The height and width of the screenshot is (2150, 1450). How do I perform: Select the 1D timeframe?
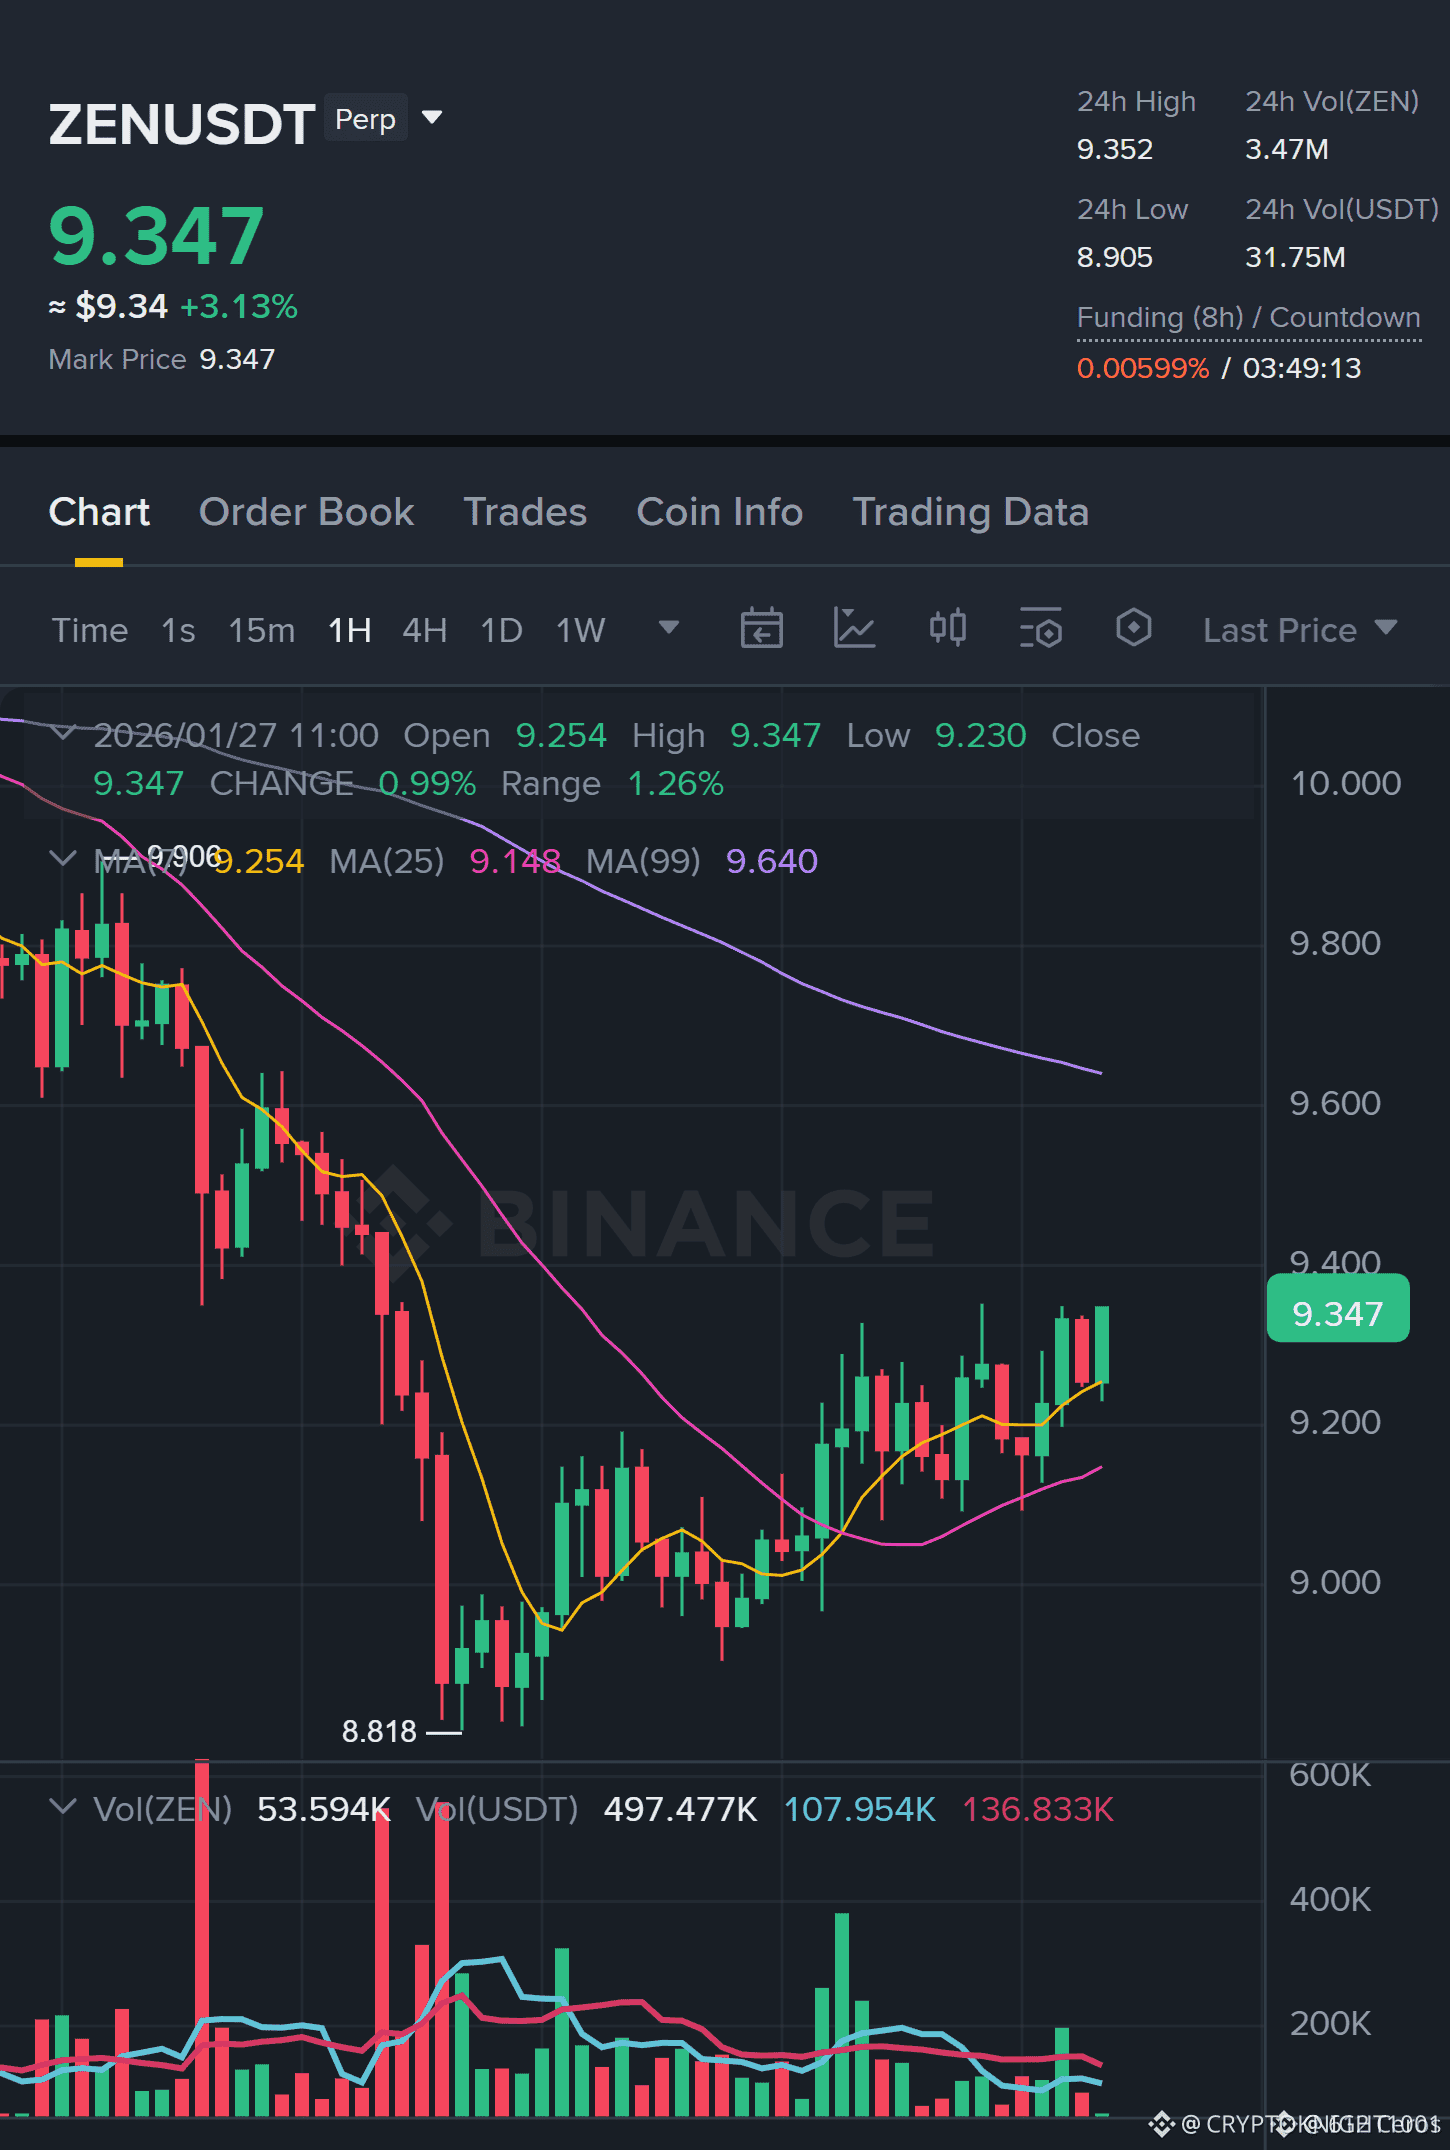(501, 631)
